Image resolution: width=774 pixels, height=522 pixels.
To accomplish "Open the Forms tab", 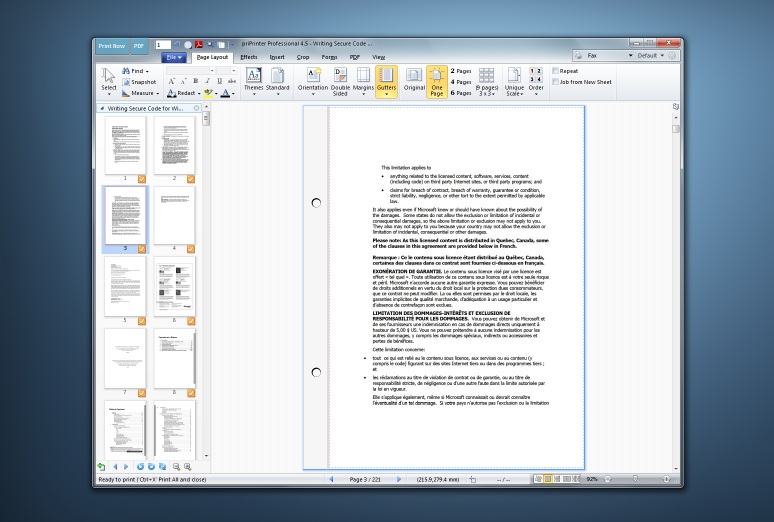I will tap(329, 57).
